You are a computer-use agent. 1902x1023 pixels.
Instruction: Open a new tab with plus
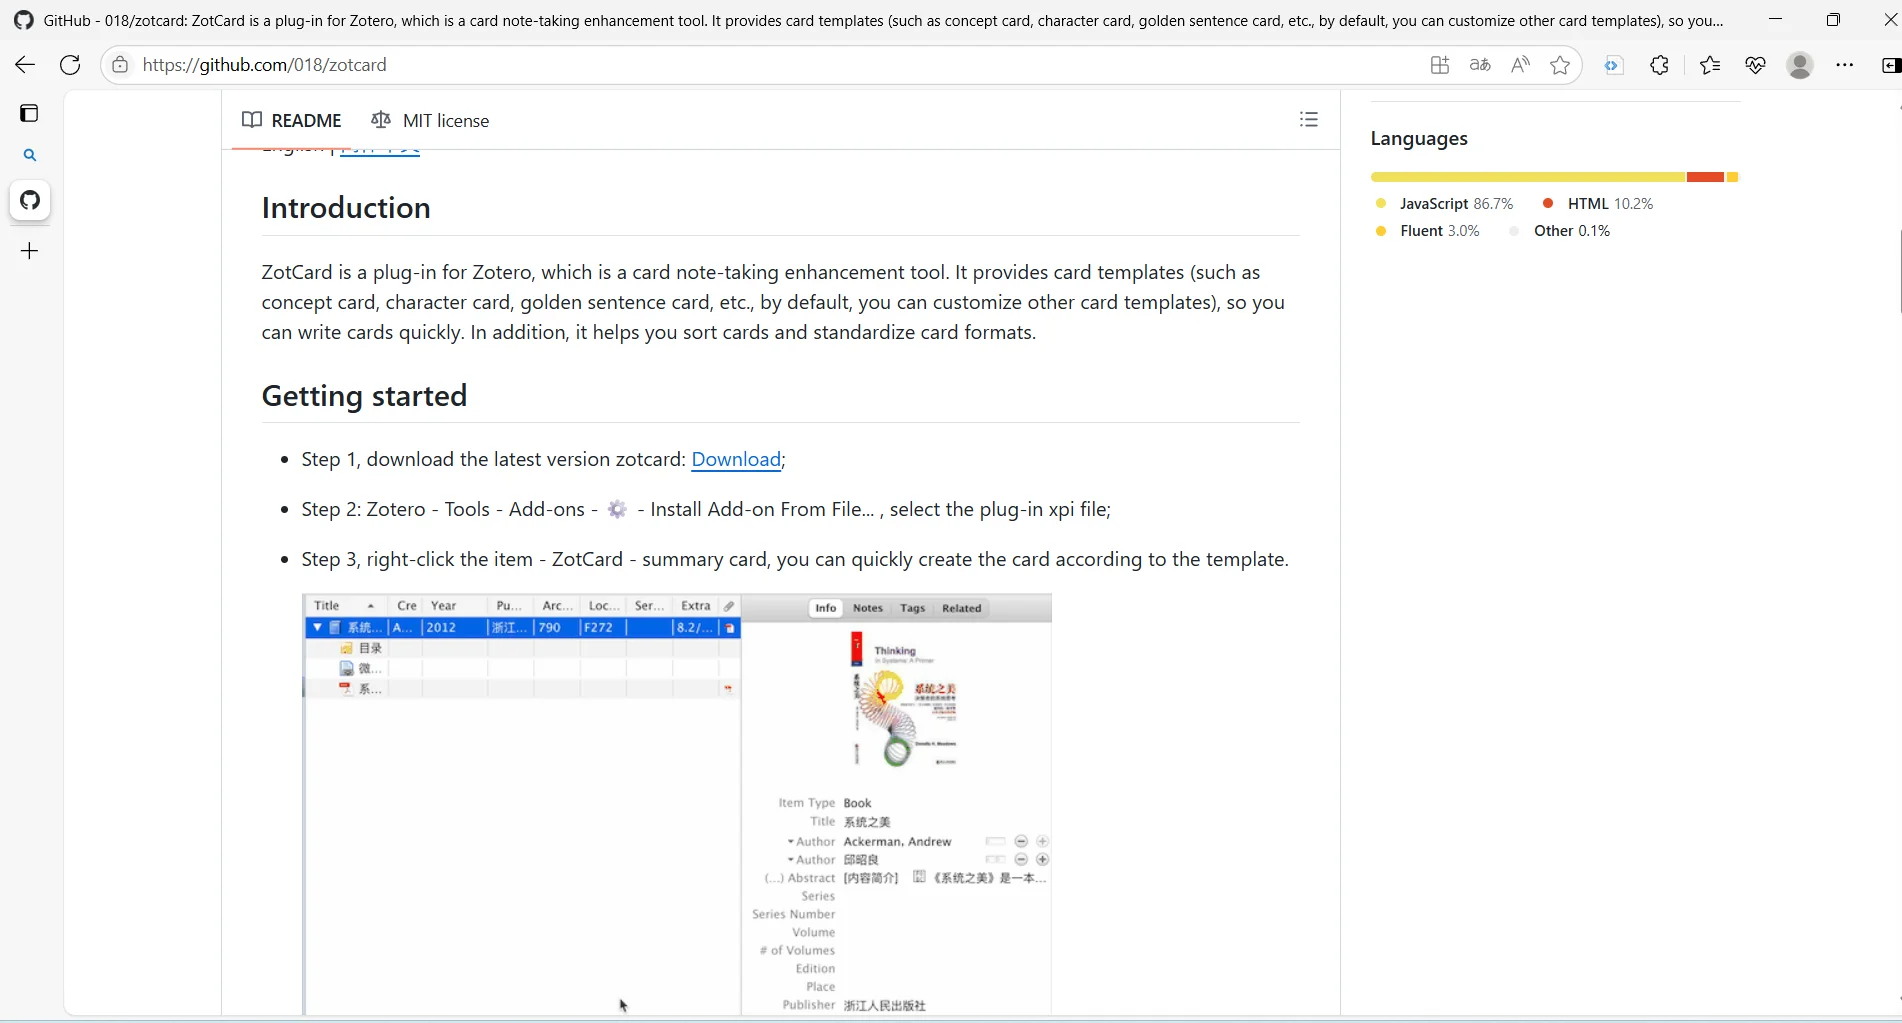pos(30,251)
